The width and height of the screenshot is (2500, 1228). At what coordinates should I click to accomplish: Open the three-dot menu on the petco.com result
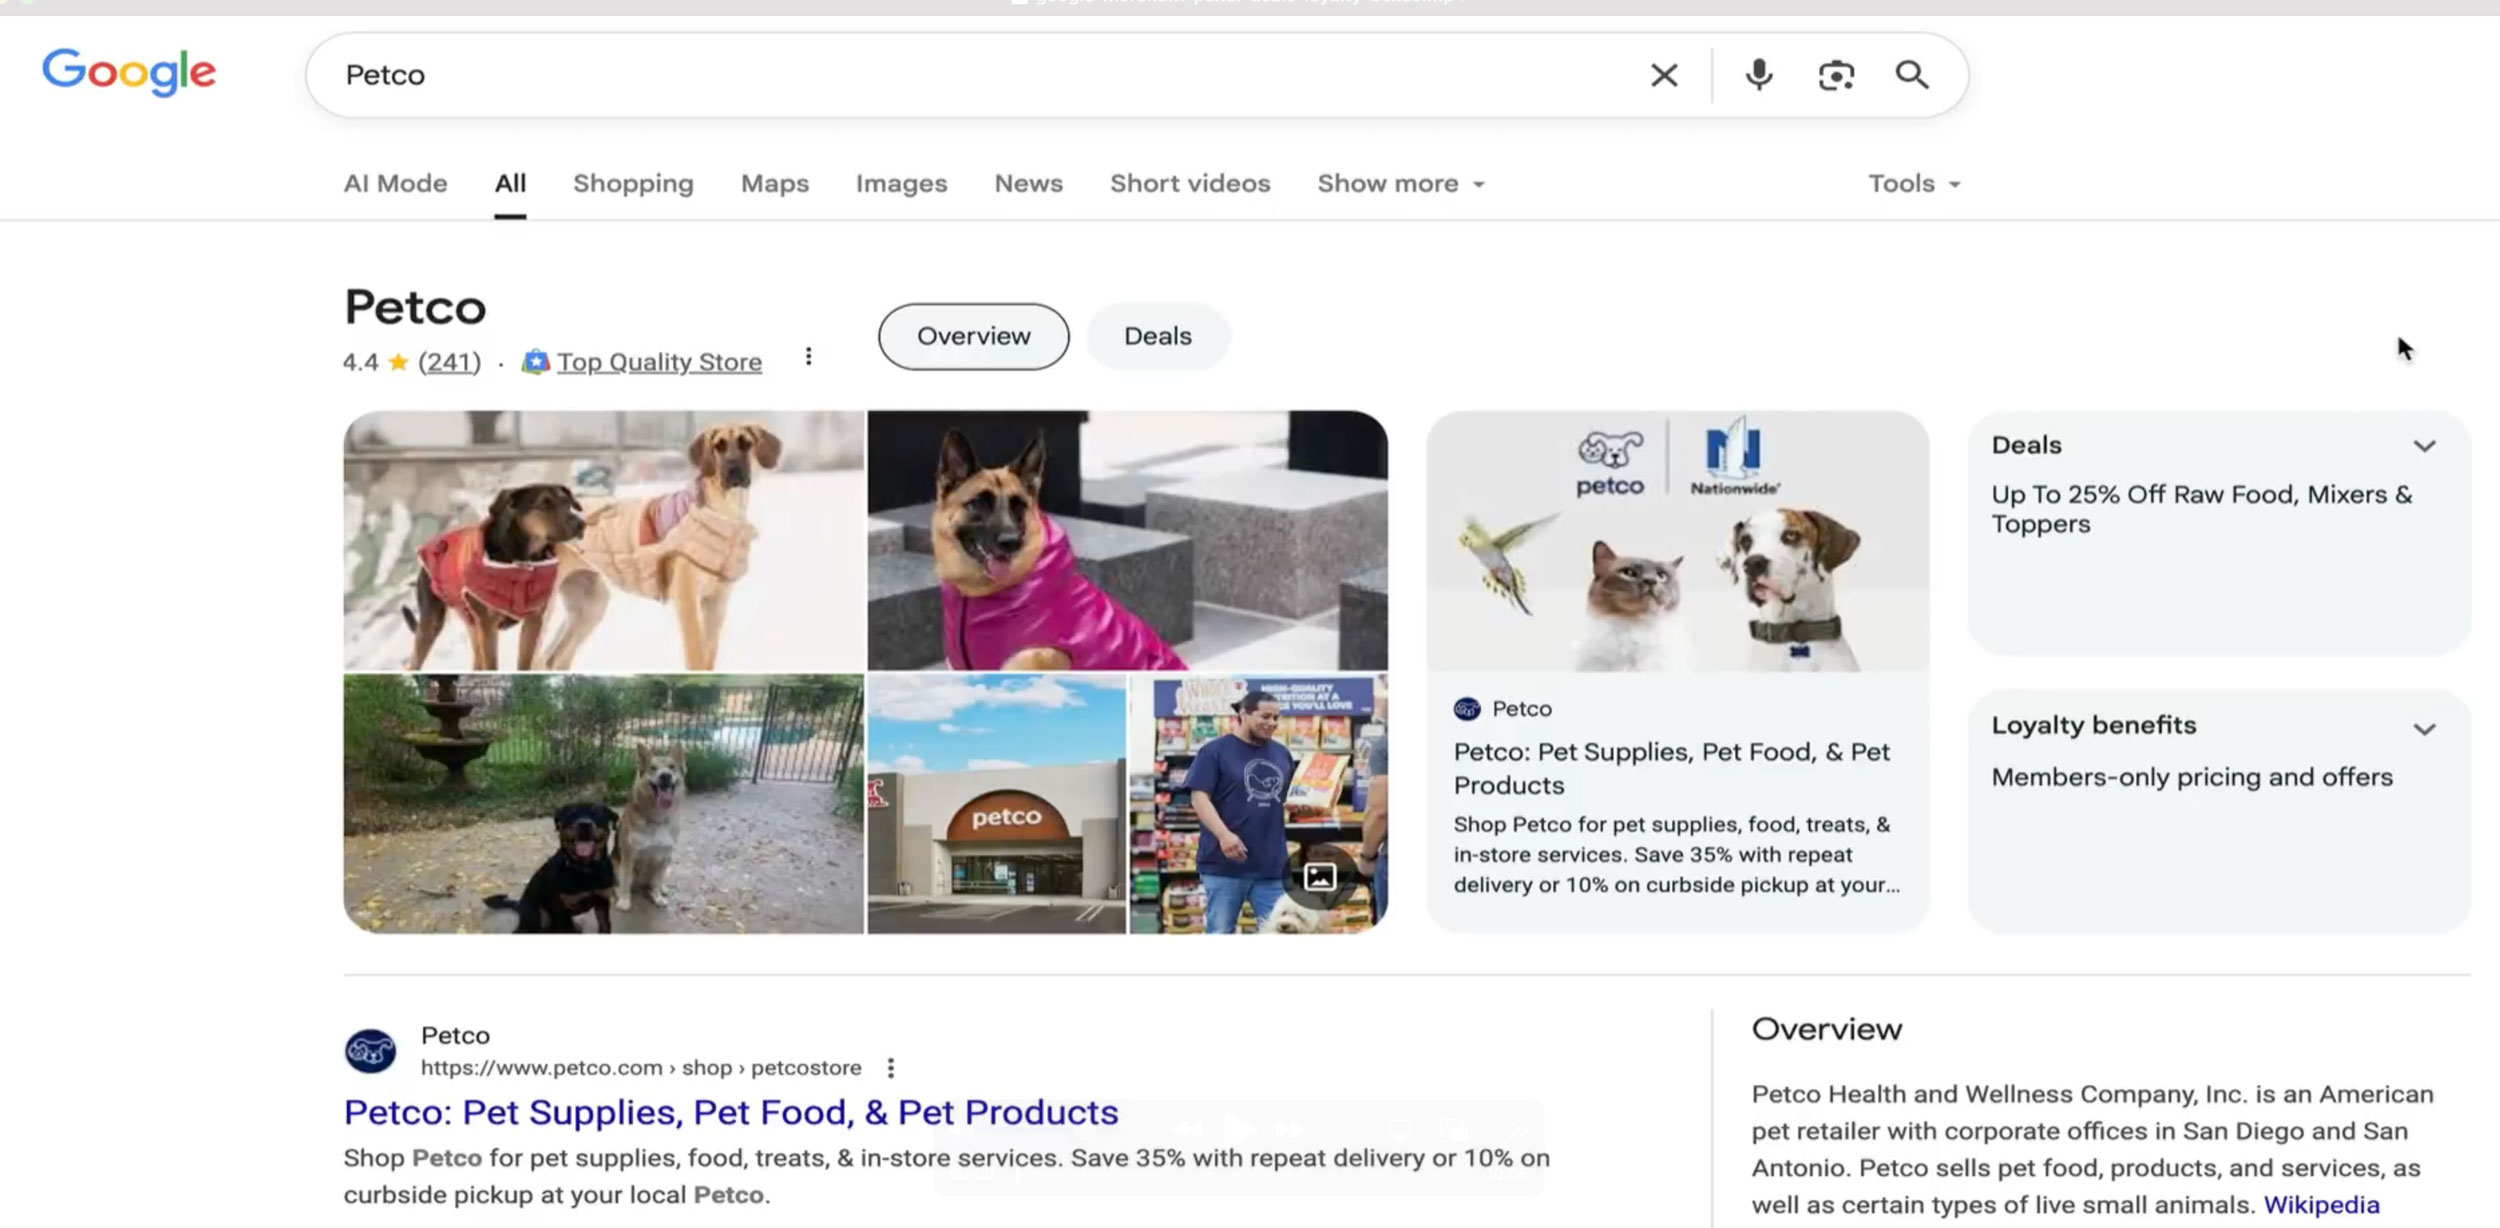point(890,1067)
